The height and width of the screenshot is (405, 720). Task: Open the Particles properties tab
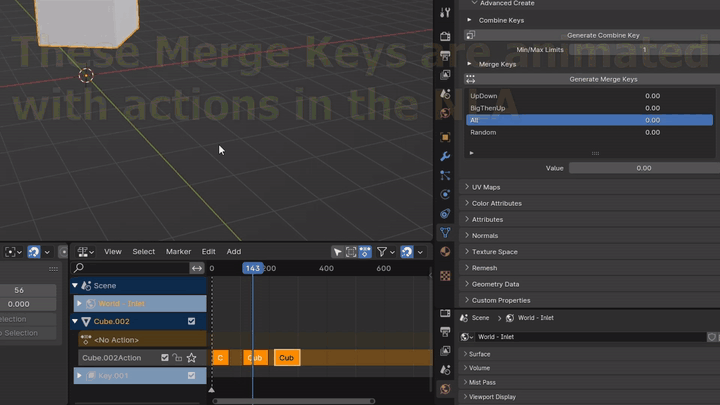[445, 175]
